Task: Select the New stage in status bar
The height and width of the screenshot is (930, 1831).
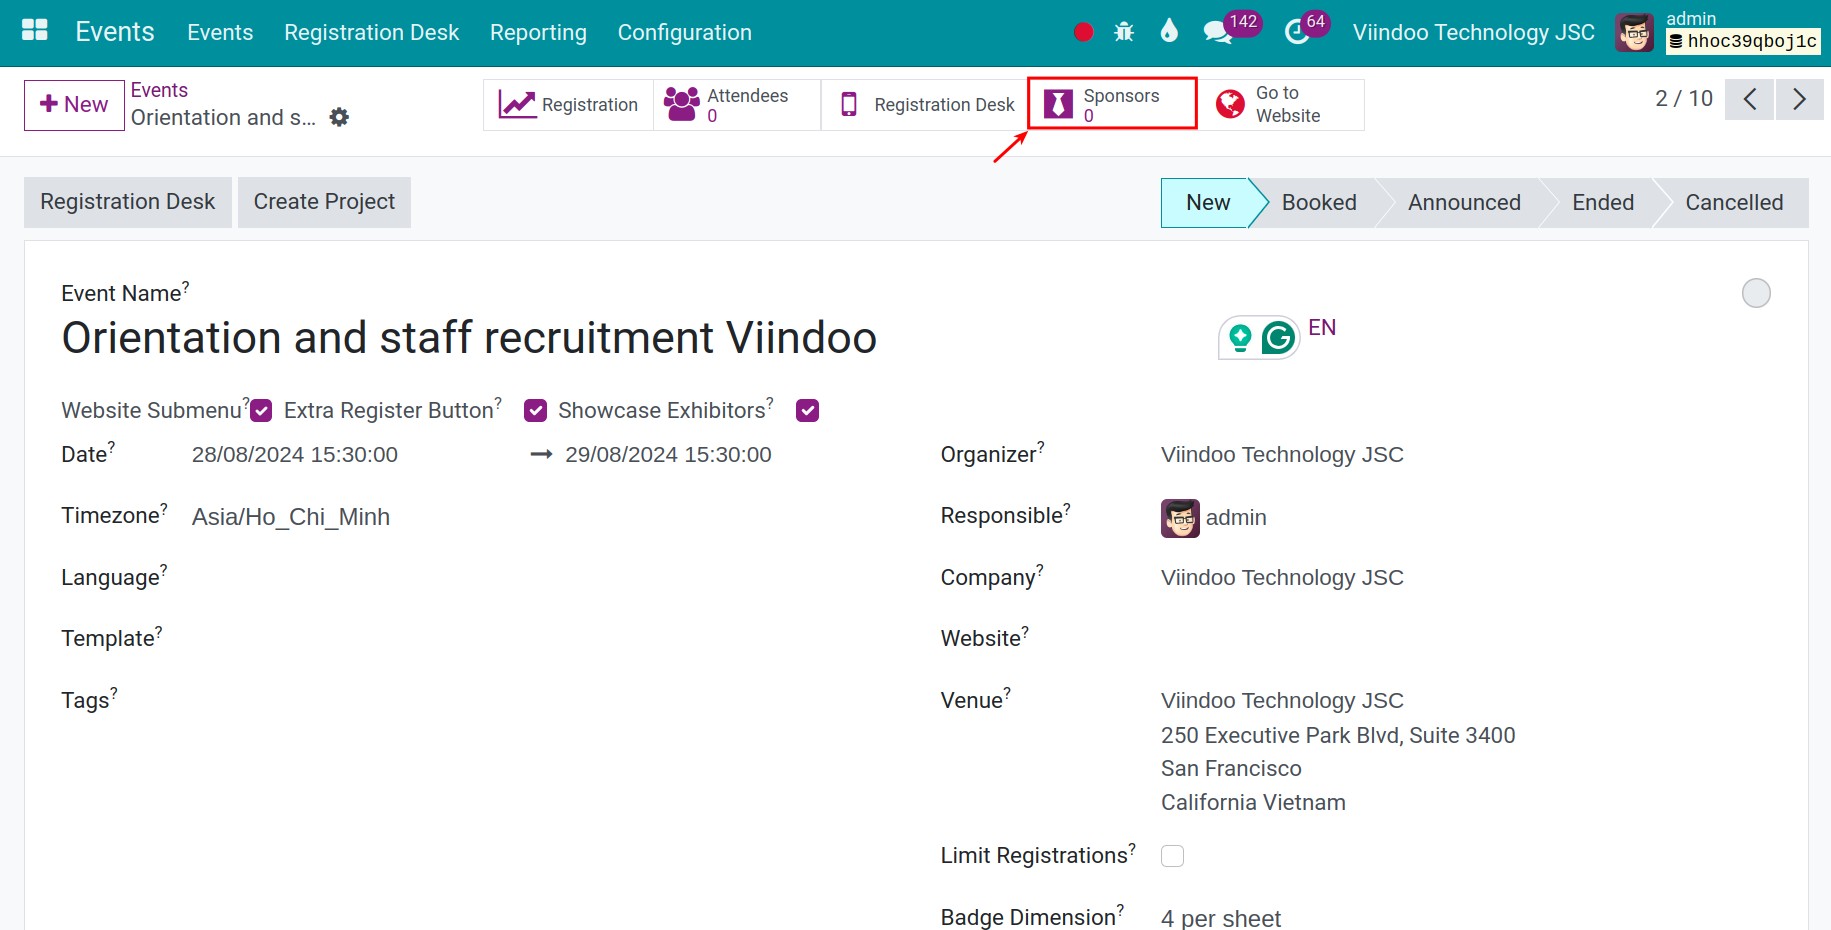Action: click(x=1207, y=203)
